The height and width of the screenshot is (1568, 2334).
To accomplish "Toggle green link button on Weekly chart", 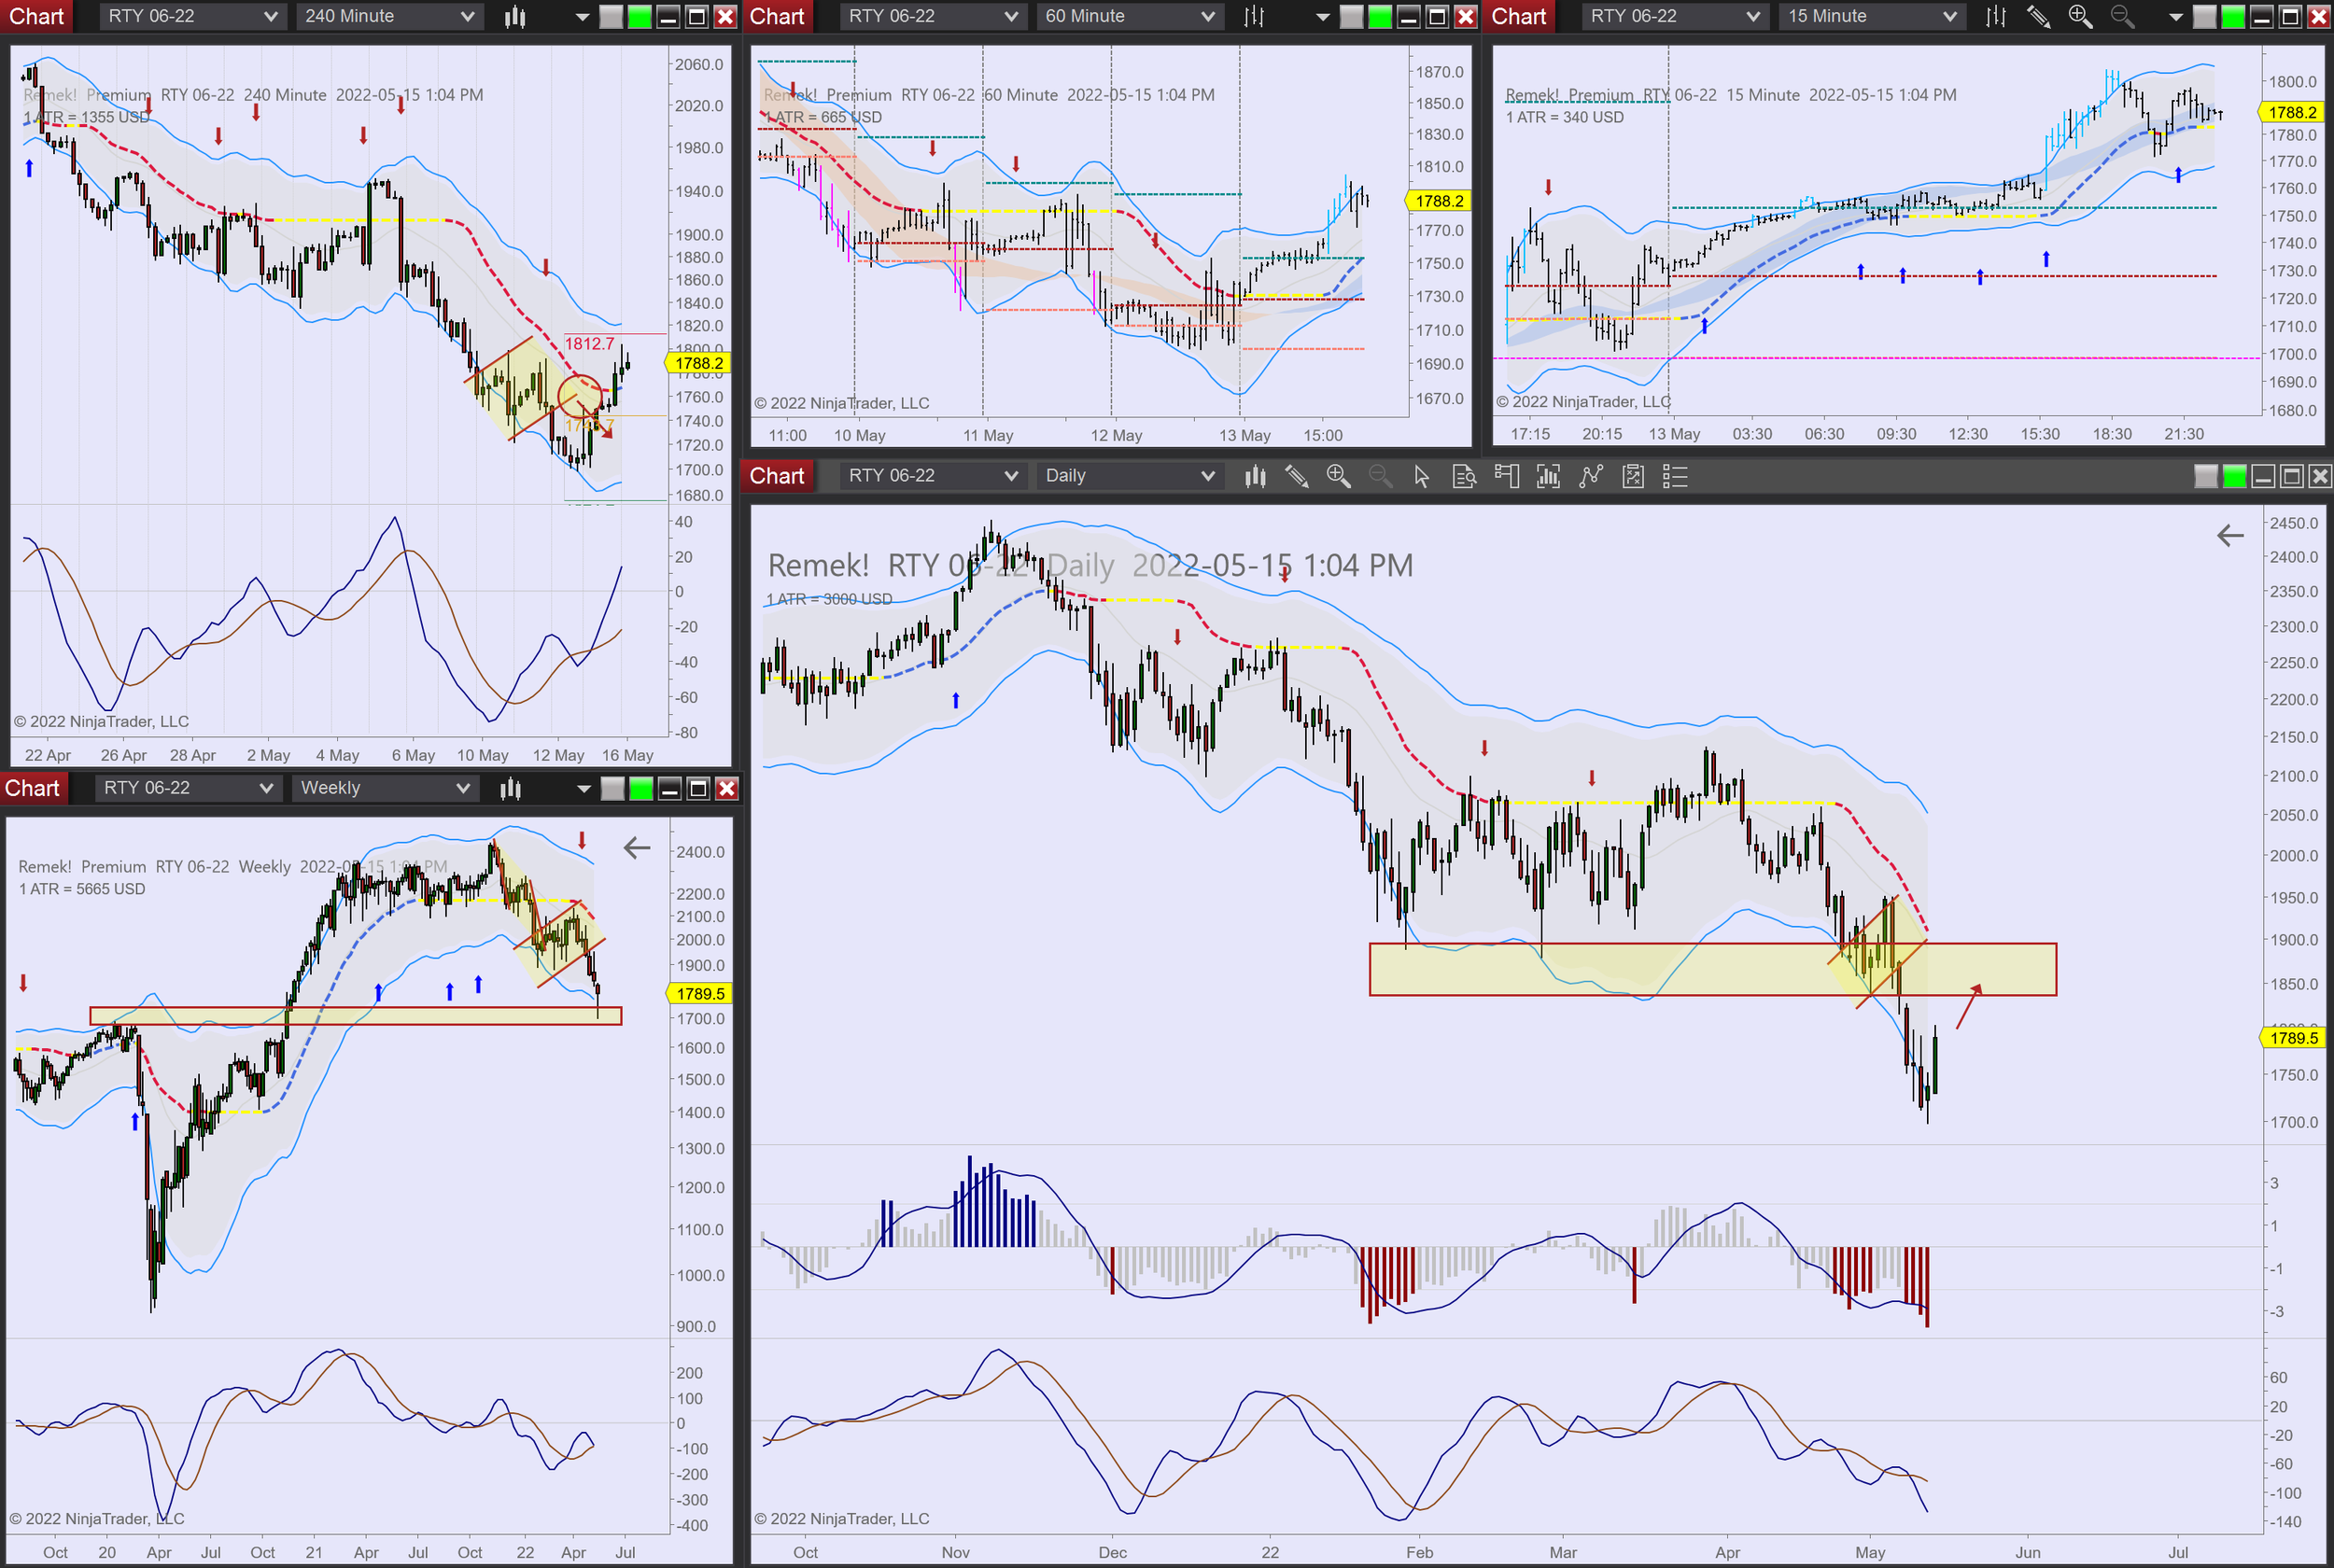I will (x=641, y=788).
